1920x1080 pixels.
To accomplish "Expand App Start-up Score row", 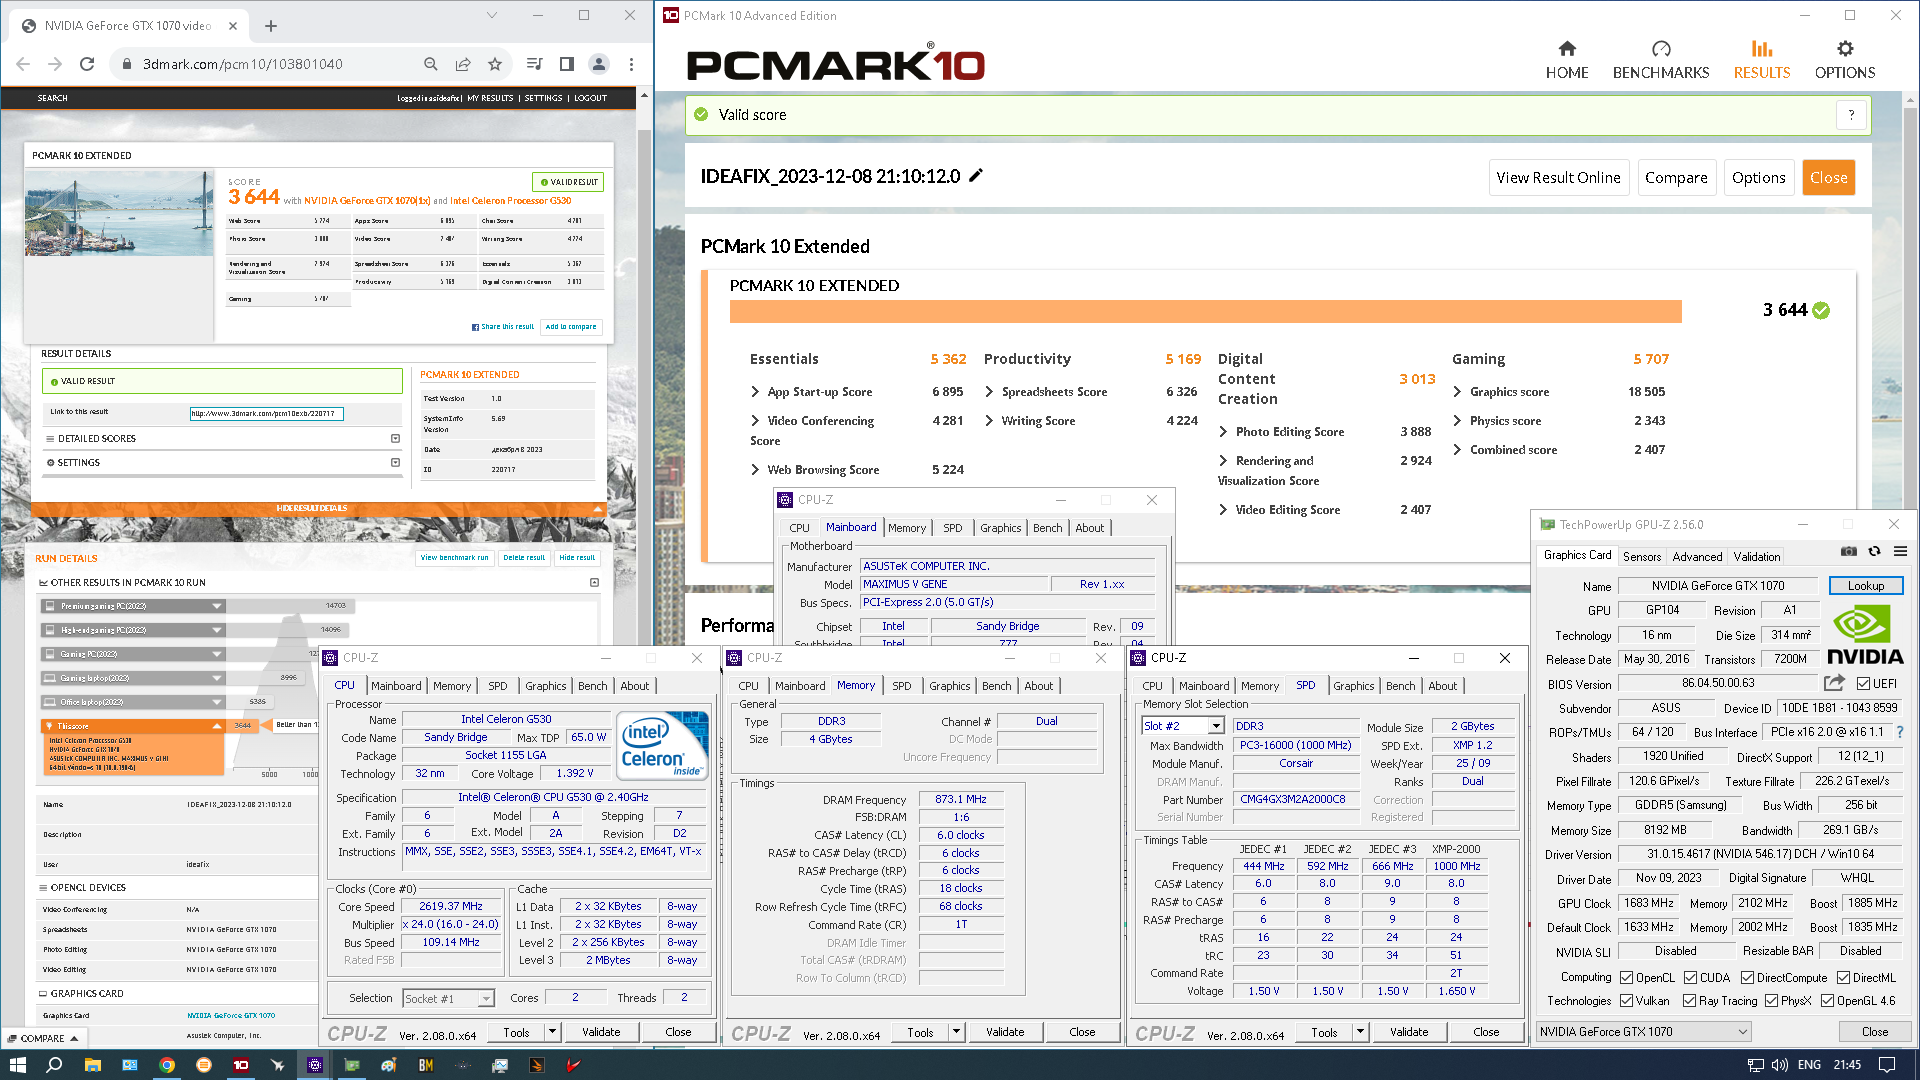I will pyautogui.click(x=755, y=392).
